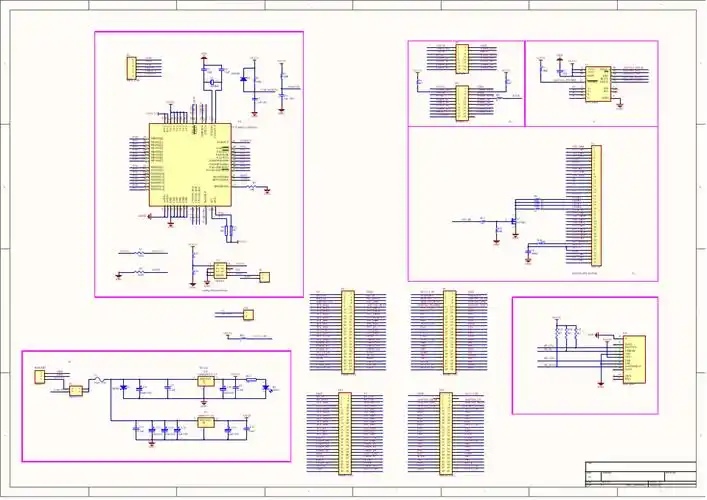Image resolution: width=707 pixels, height=500 pixels.
Task: Click the 8-pin IC in top-right box
Action: coord(597,84)
